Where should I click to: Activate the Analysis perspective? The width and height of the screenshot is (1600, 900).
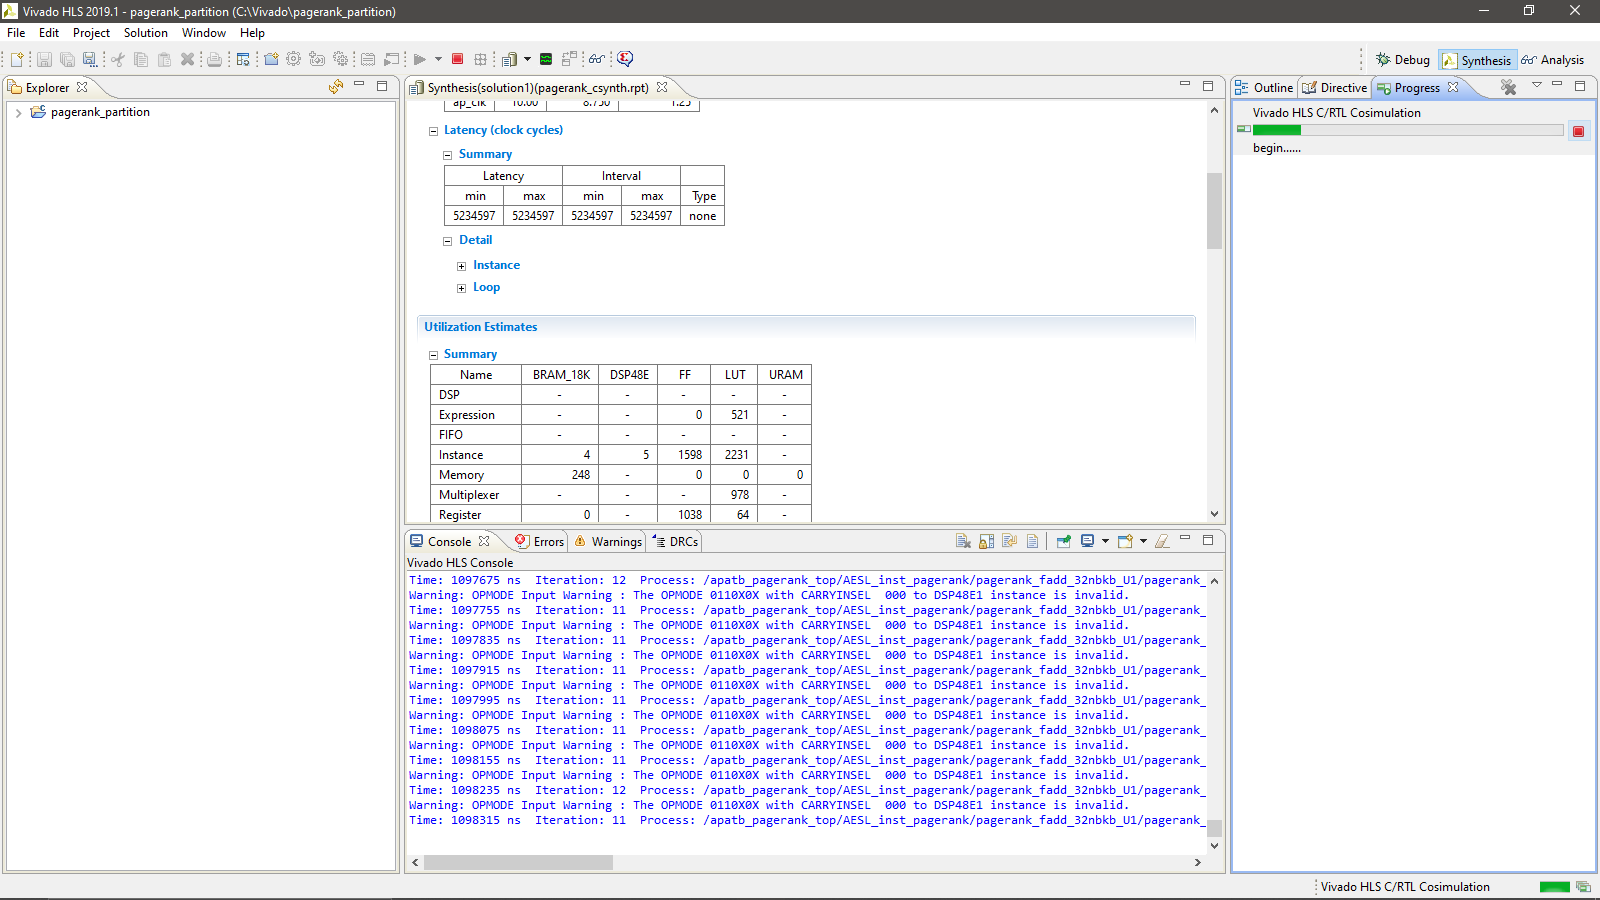pyautogui.click(x=1553, y=59)
